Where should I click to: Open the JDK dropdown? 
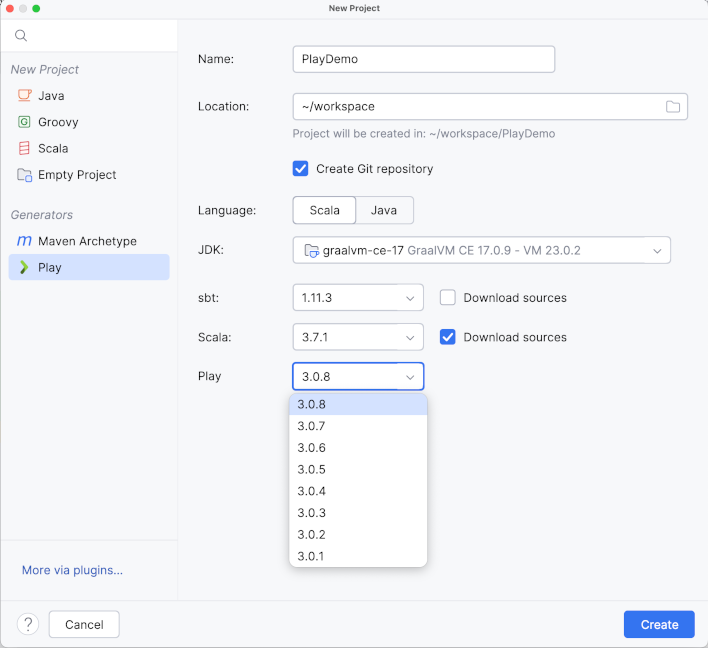pyautogui.click(x=481, y=250)
